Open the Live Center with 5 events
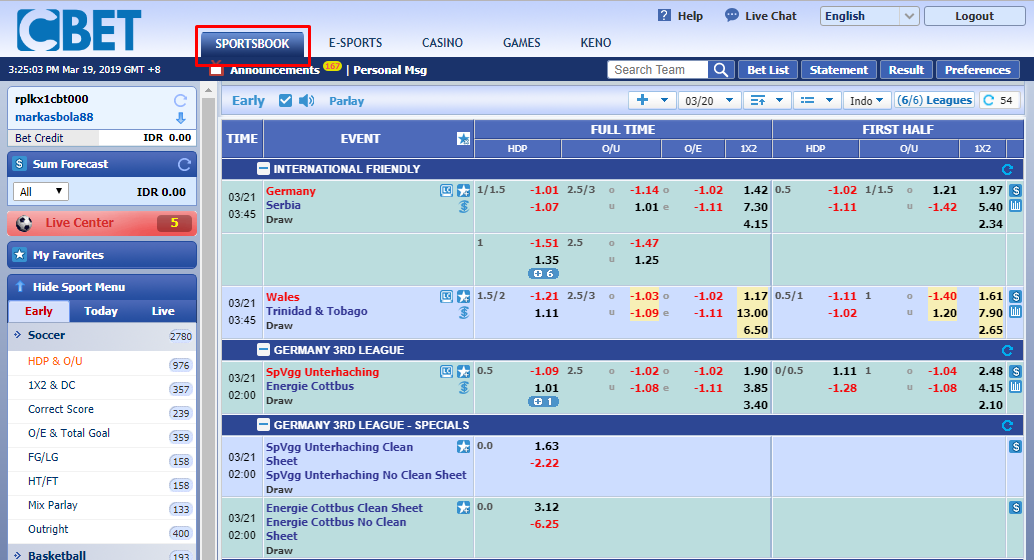 102,224
